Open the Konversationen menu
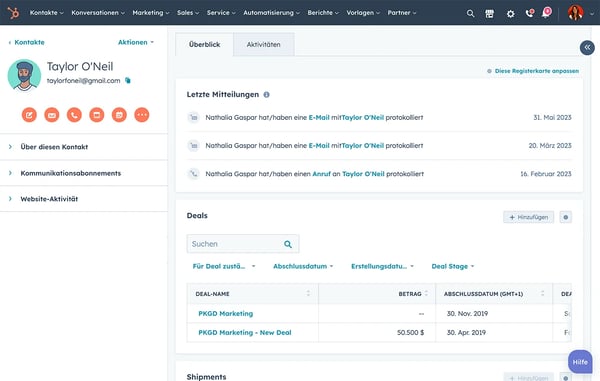 click(98, 13)
